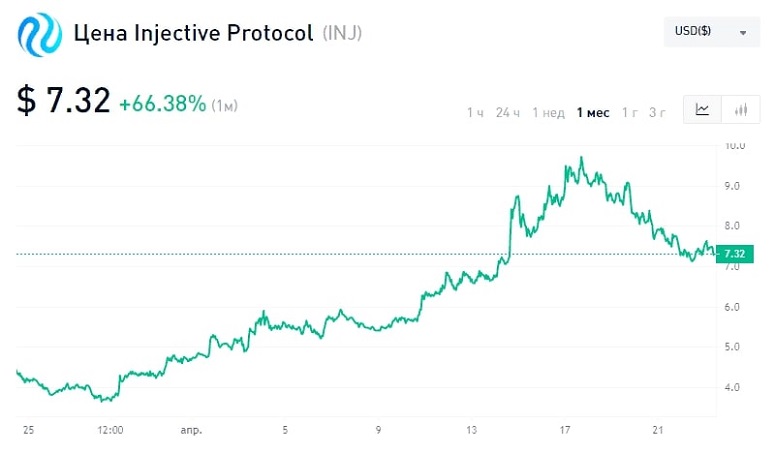
Task: Select the active 1 мес range
Action: [593, 112]
